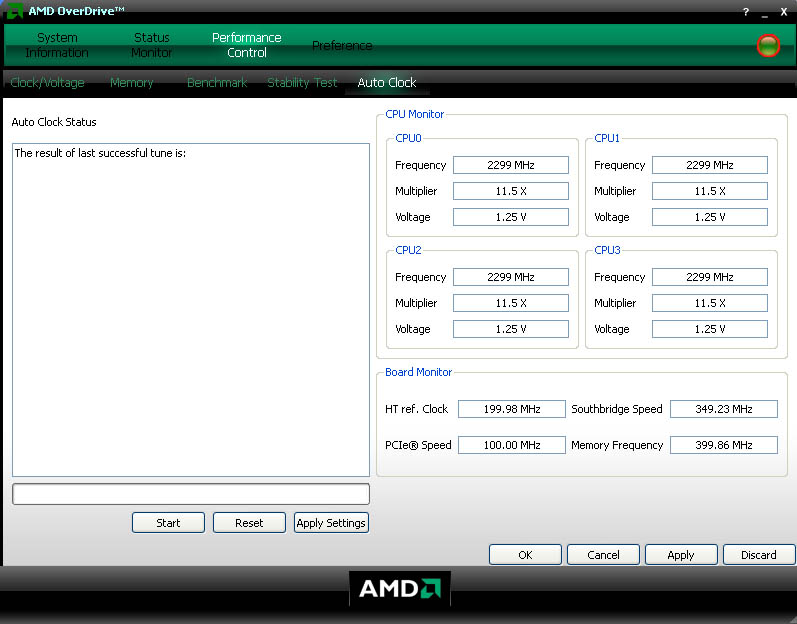Click the 'Memory Frequency' label
Screen dimensions: 797x624
pos(617,445)
